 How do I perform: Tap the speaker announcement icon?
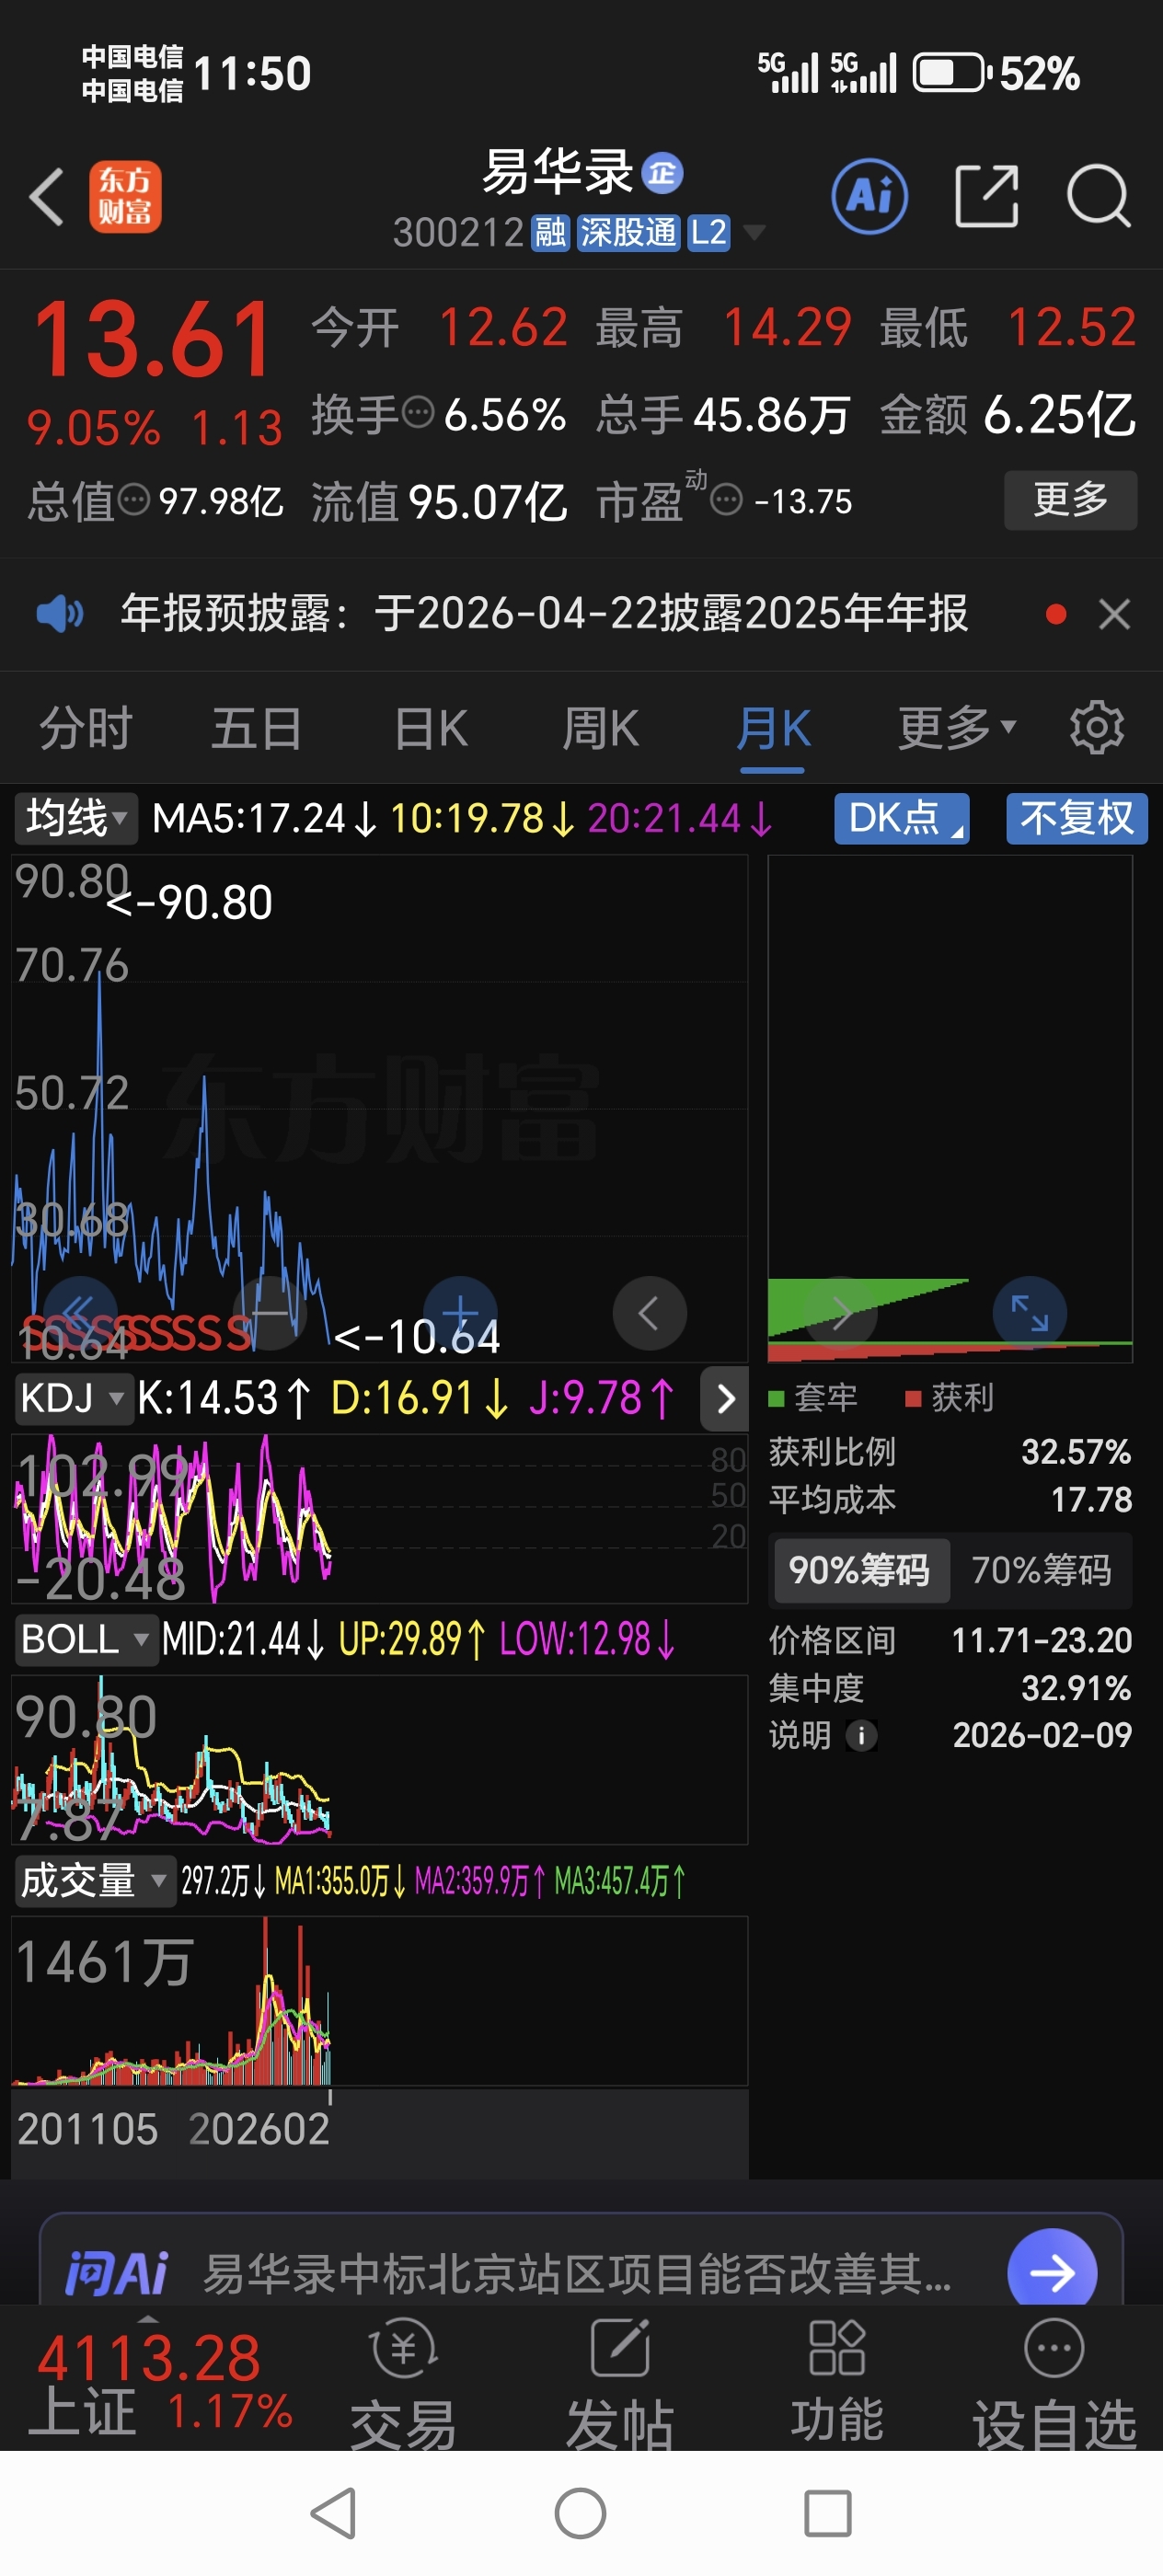pyautogui.click(x=60, y=613)
